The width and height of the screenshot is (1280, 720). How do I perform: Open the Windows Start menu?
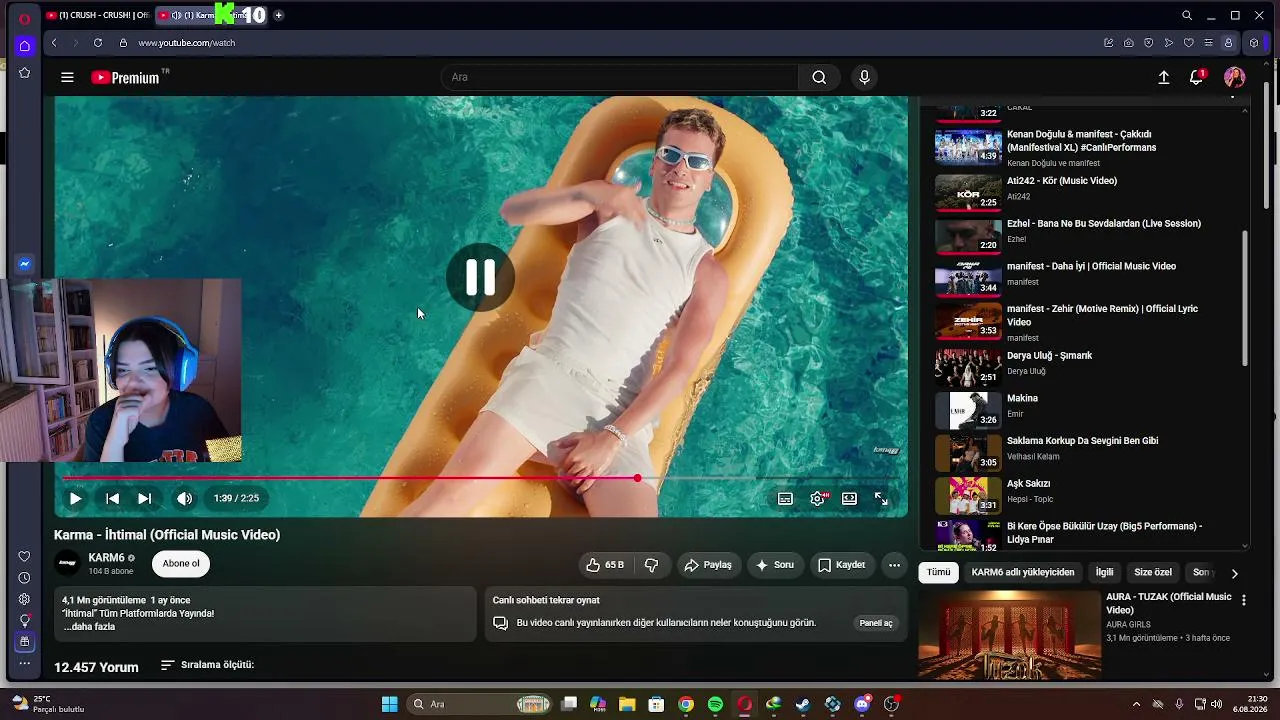pos(390,704)
